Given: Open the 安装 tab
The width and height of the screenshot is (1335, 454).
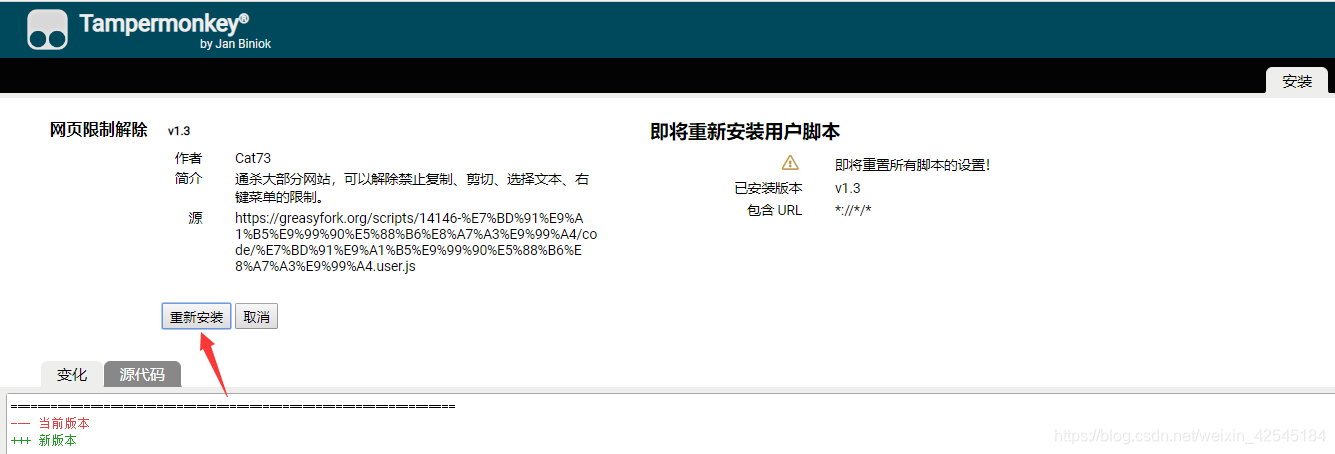Looking at the screenshot, I should 1297,81.
